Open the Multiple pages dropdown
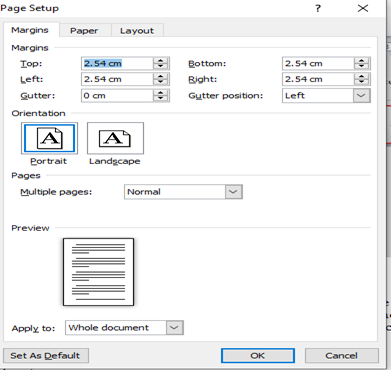This screenshot has height=370, width=391. point(233,192)
